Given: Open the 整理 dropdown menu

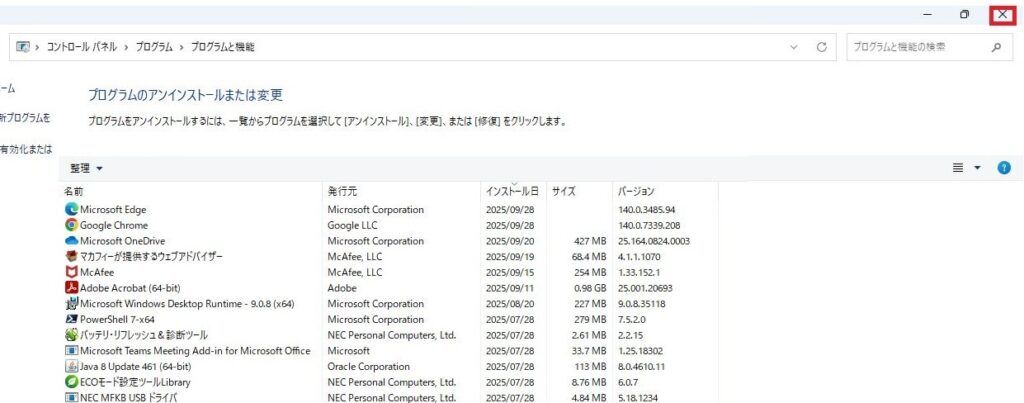Looking at the screenshot, I should point(87,168).
